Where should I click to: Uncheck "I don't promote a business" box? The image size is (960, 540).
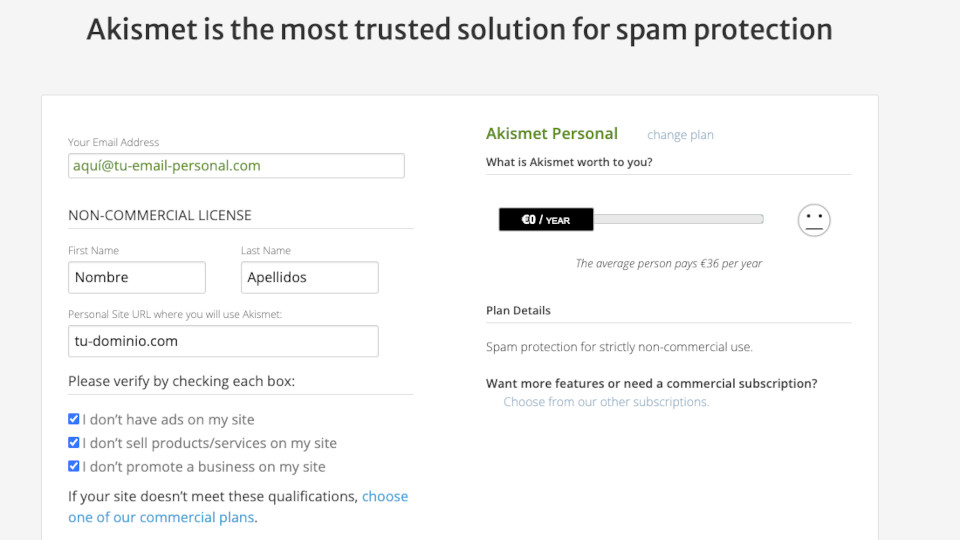73,466
